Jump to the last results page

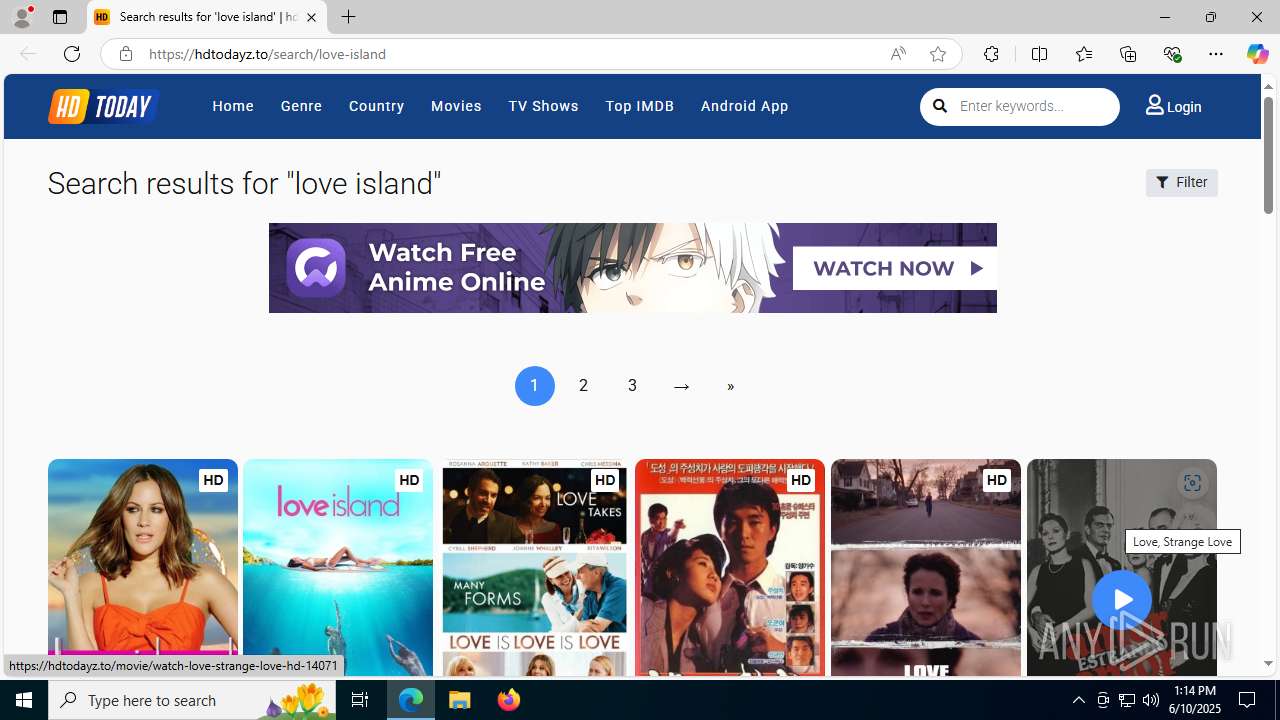(730, 386)
